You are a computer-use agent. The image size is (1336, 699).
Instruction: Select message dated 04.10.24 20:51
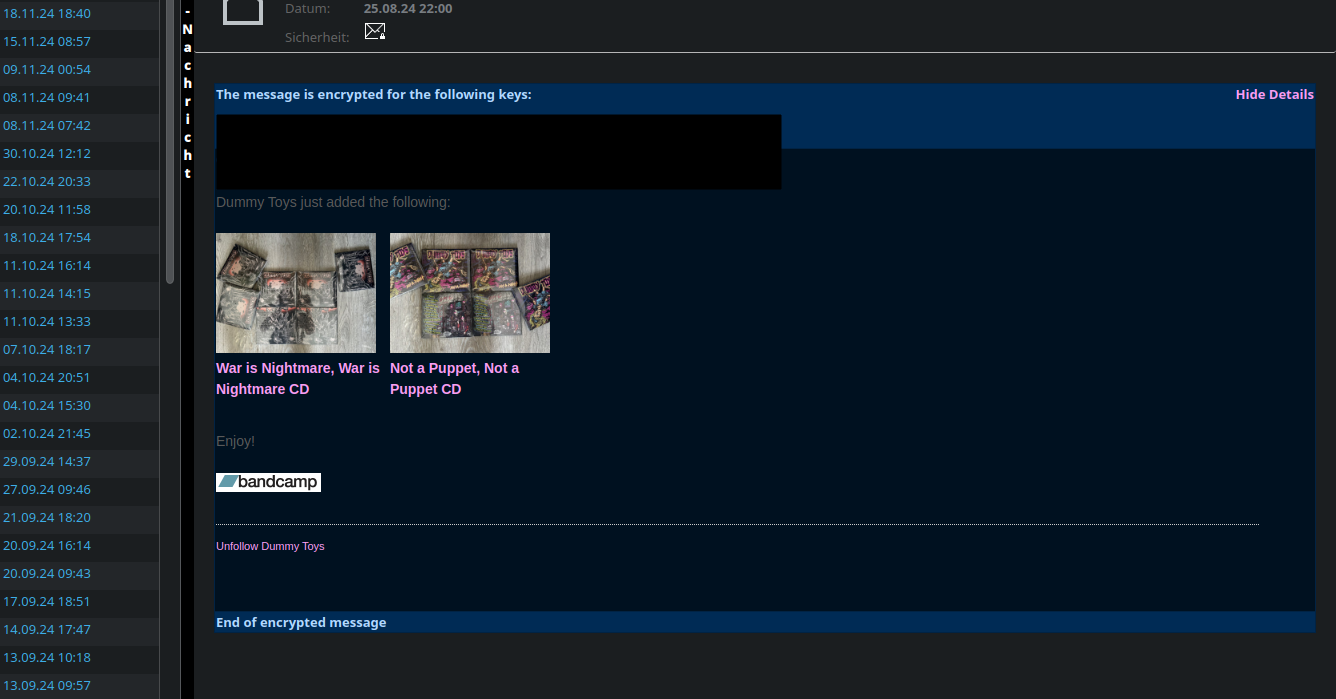point(80,378)
